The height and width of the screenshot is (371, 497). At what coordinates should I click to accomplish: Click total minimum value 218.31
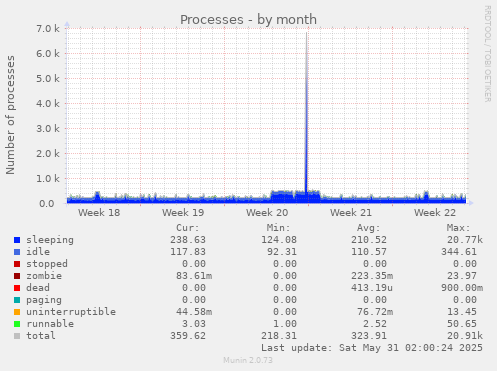pos(279,336)
